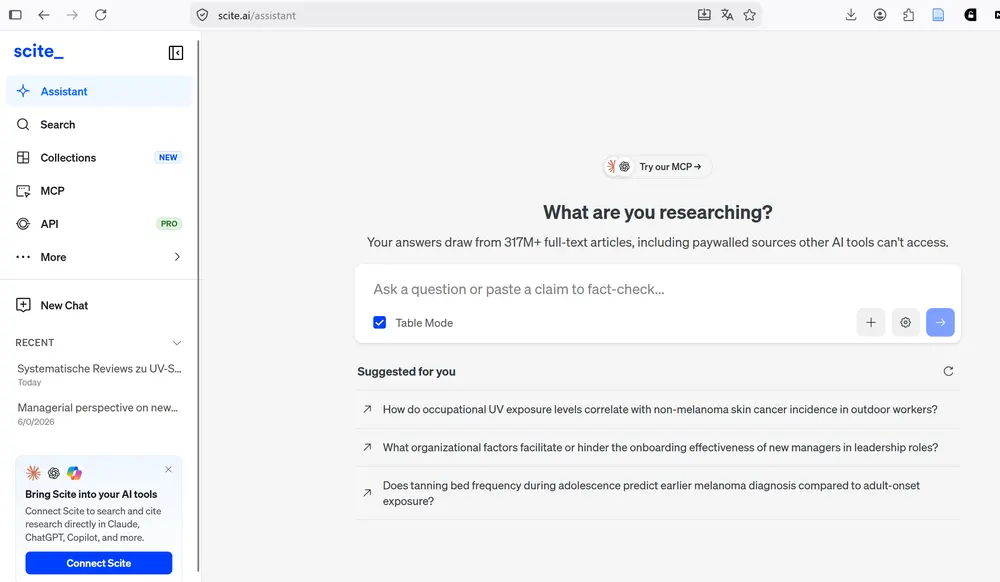1000x582 pixels.
Task: Open the browser downloads icon
Action: point(851,15)
